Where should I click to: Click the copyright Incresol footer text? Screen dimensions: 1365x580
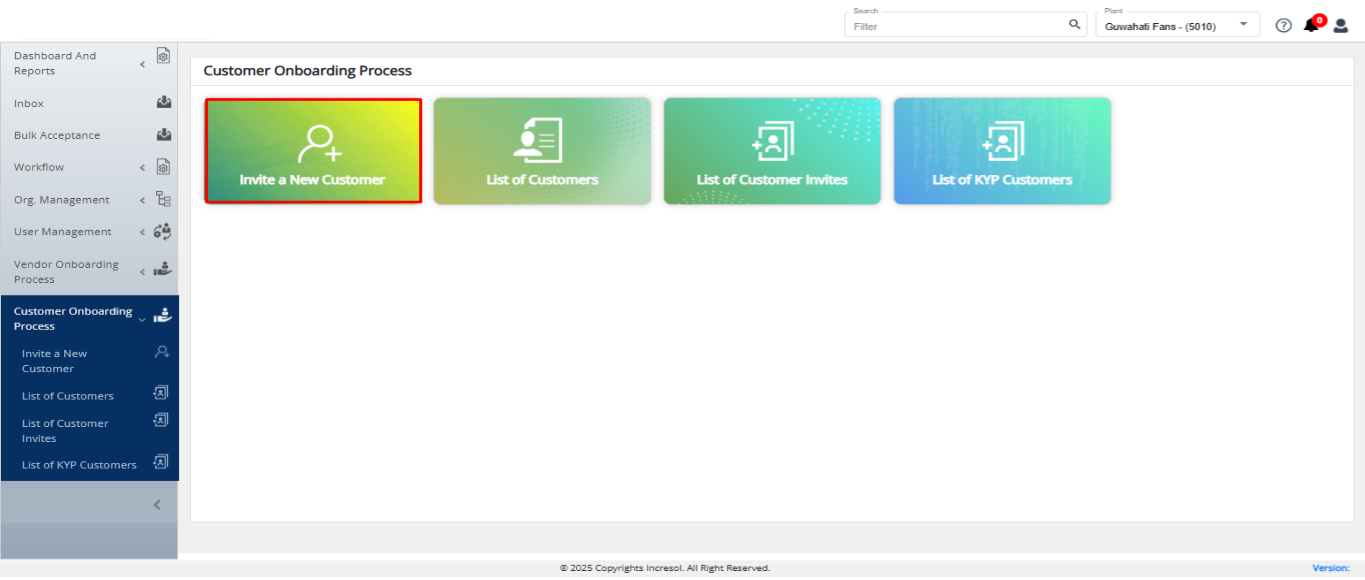tap(665, 568)
